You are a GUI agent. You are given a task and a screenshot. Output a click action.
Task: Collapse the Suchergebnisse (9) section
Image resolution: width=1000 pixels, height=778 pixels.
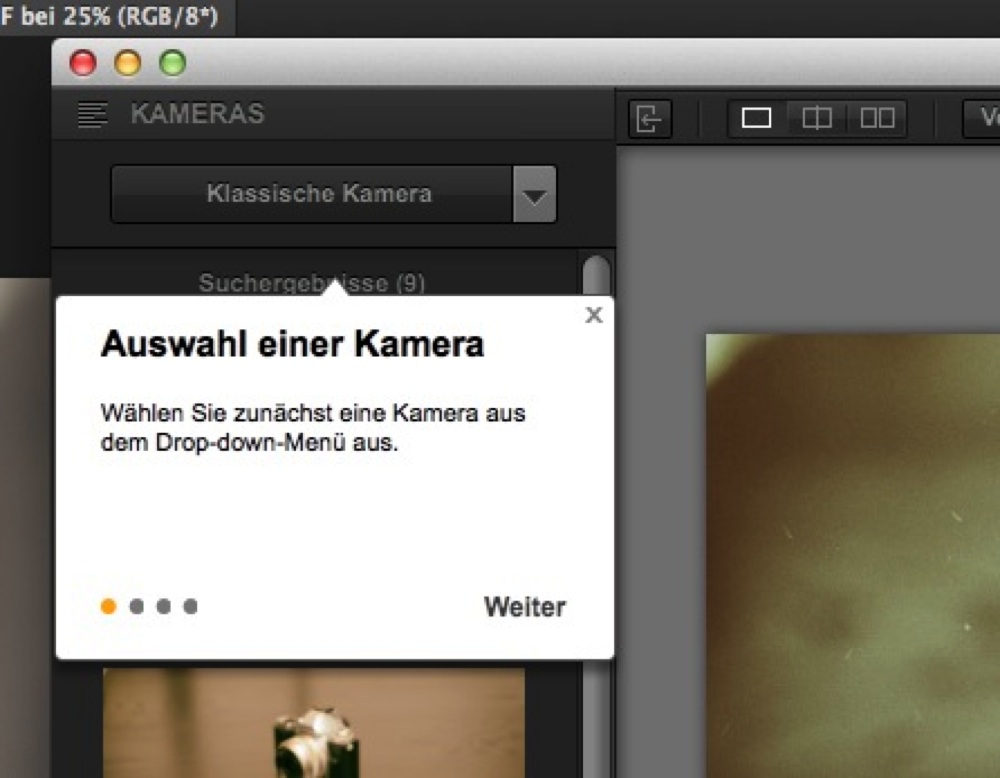coord(311,283)
